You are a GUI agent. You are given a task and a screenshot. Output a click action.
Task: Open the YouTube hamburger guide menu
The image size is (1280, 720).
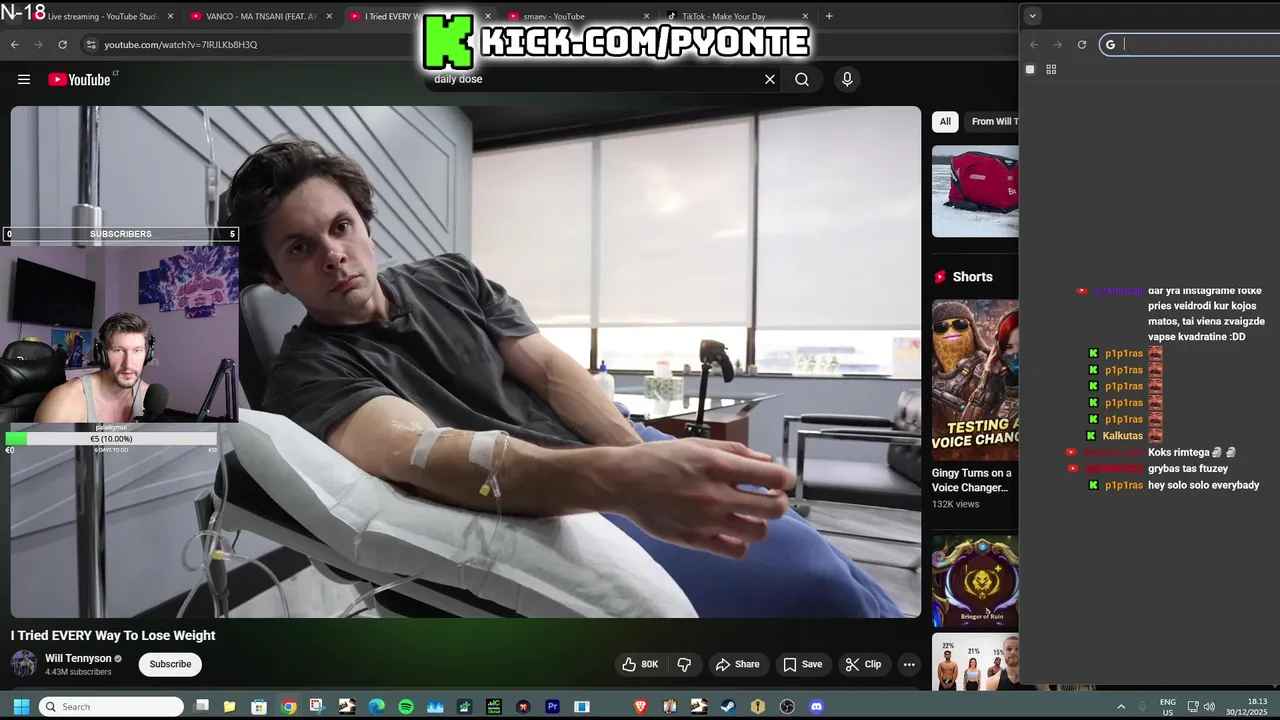24,80
